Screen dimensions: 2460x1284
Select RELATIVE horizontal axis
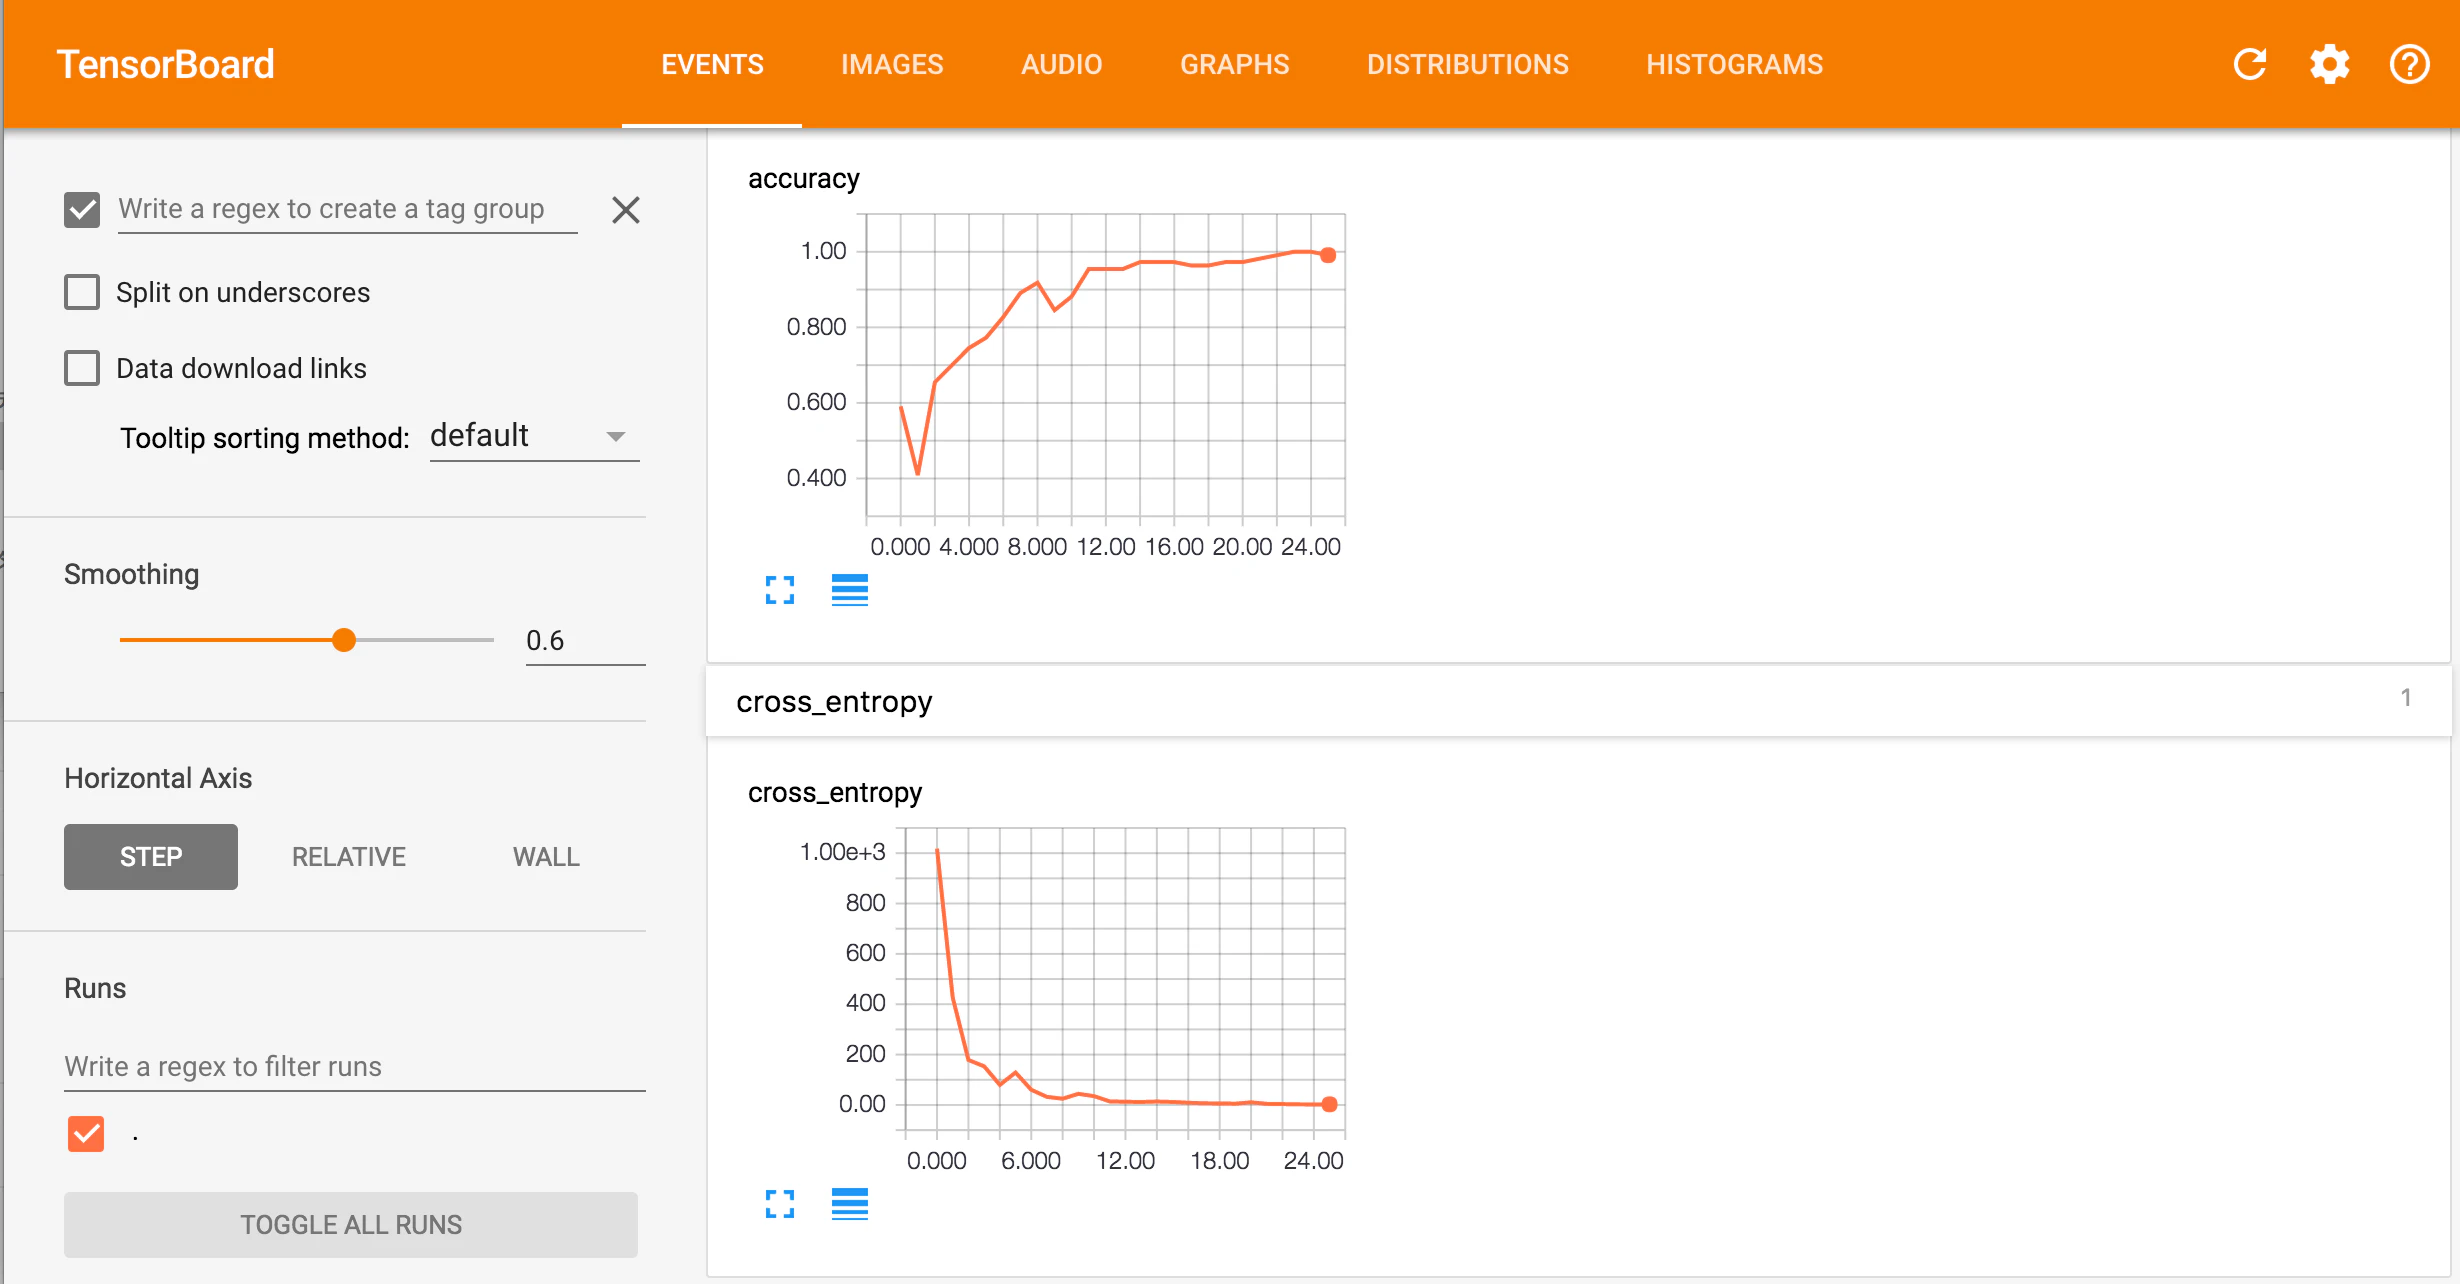[349, 857]
